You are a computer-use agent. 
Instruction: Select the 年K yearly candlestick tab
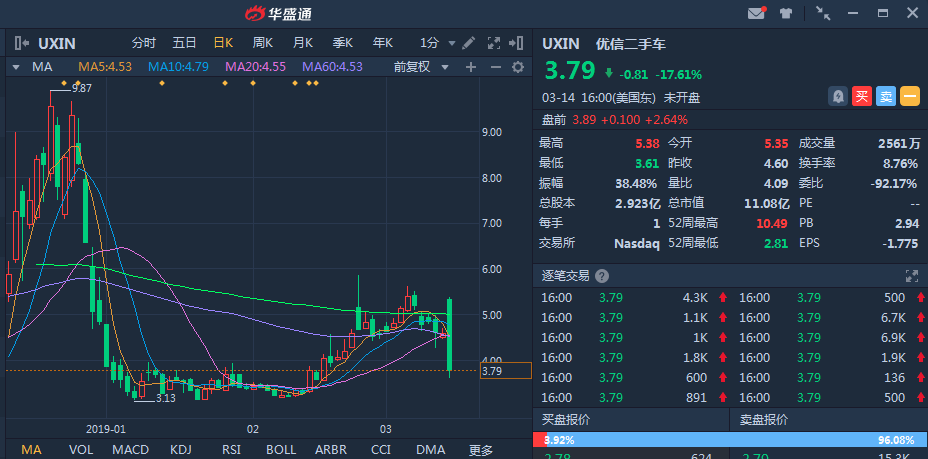pyautogui.click(x=382, y=43)
